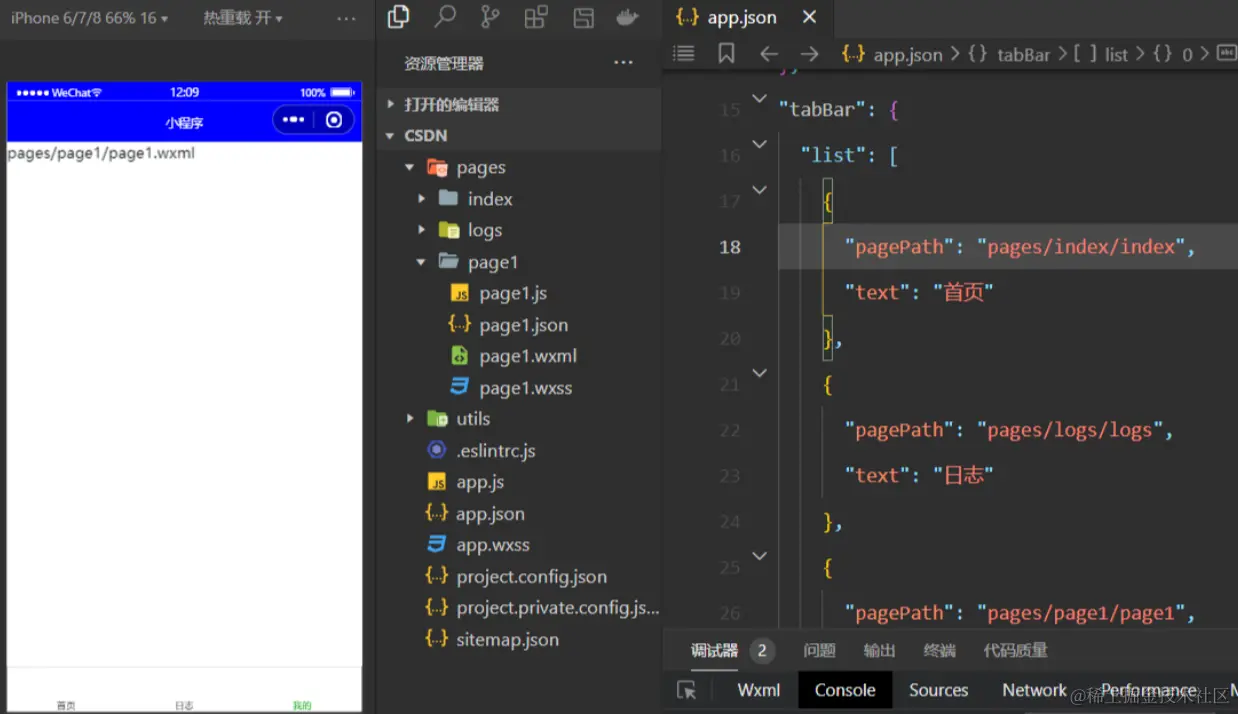The width and height of the screenshot is (1238, 714).
Task: Select the 输出 panel tab
Action: pos(879,651)
